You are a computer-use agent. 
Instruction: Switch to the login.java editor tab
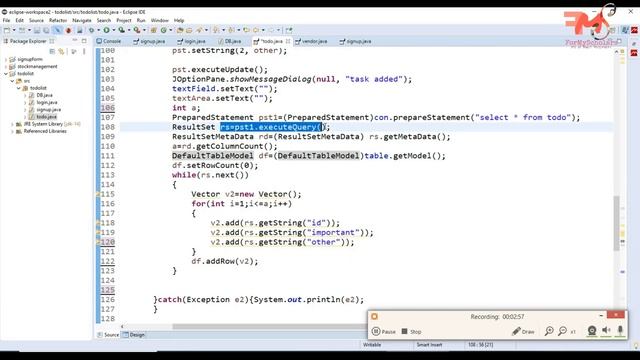192,41
